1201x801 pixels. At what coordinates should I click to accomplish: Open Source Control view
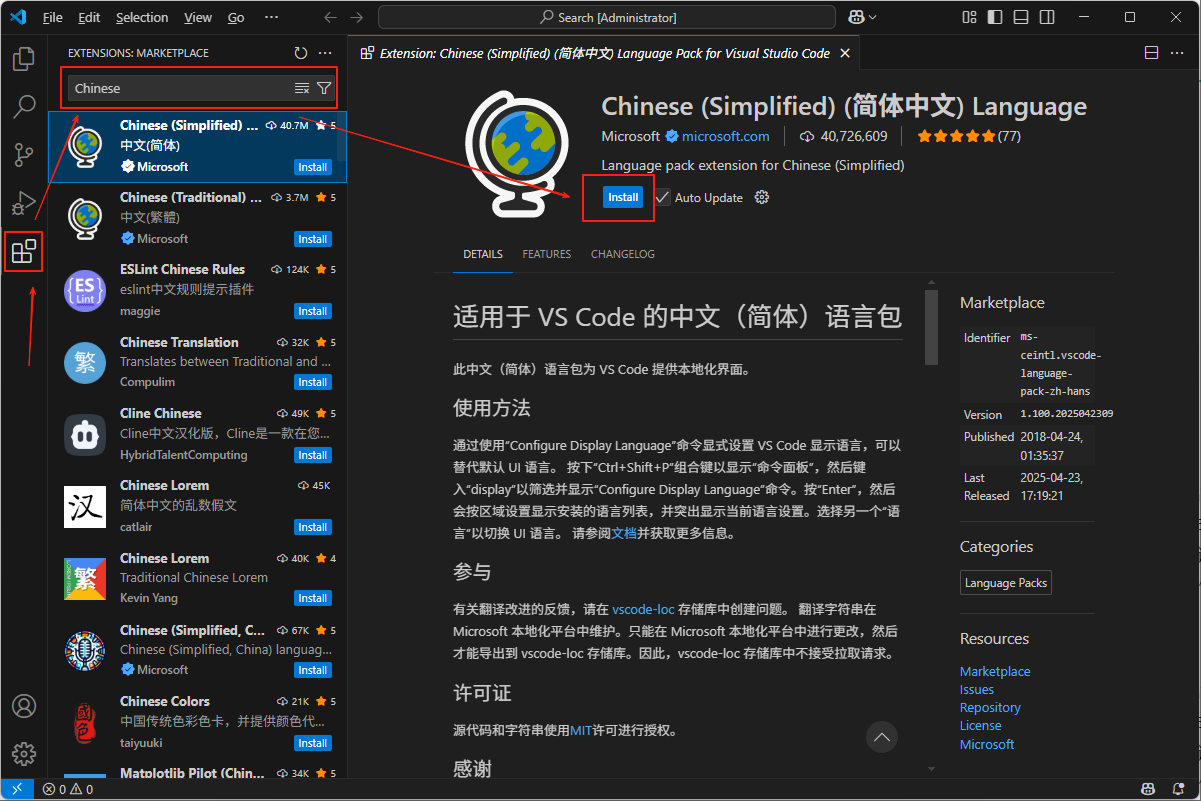click(x=24, y=155)
